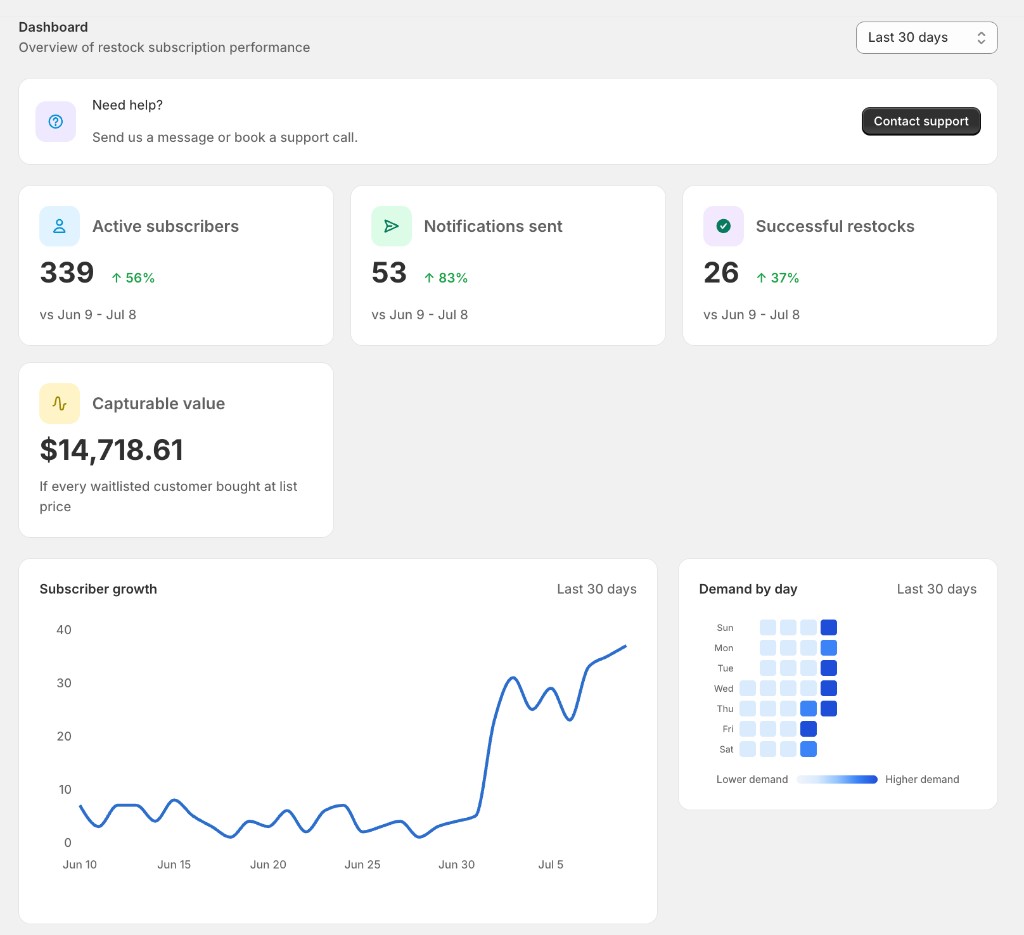Click the Notifications sent paper plane icon
Image resolution: width=1024 pixels, height=935 pixels.
[x=391, y=226]
